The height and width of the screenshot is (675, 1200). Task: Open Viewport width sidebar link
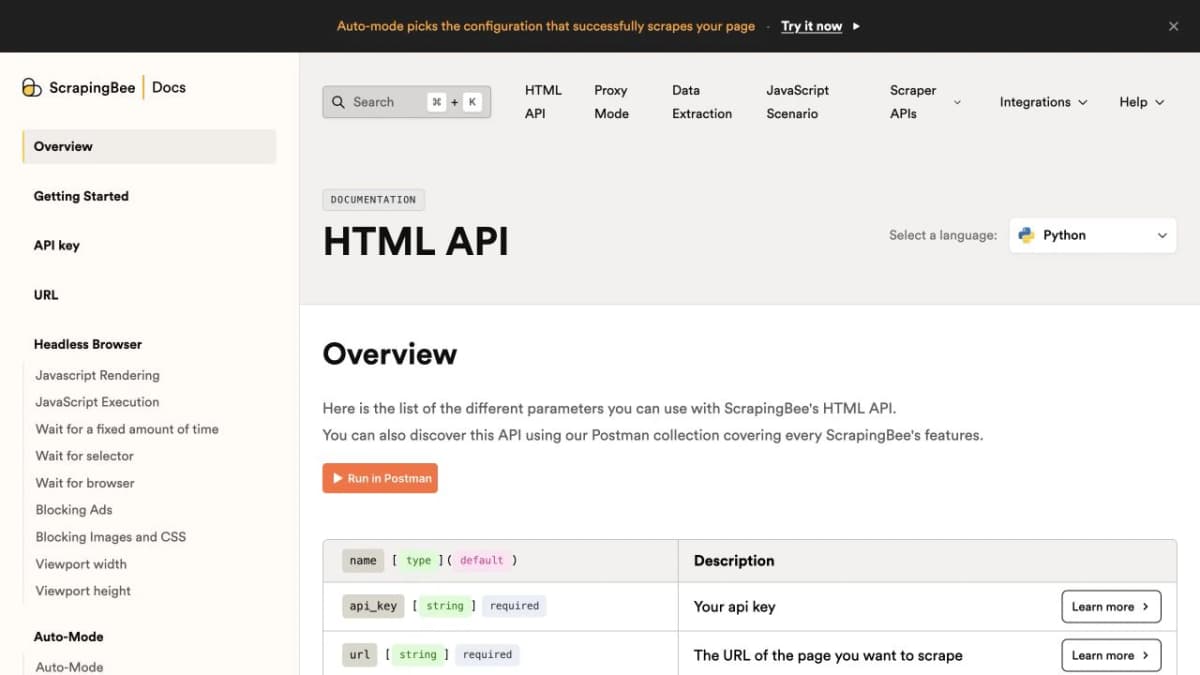tap(81, 564)
